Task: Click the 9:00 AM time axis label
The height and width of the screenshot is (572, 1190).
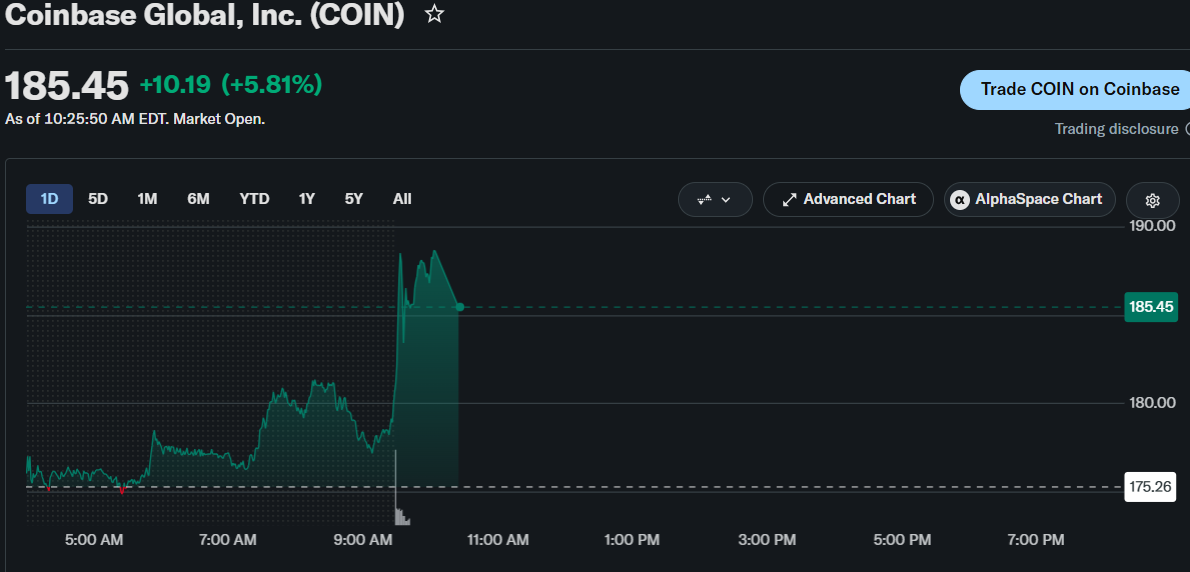Action: pyautogui.click(x=365, y=540)
